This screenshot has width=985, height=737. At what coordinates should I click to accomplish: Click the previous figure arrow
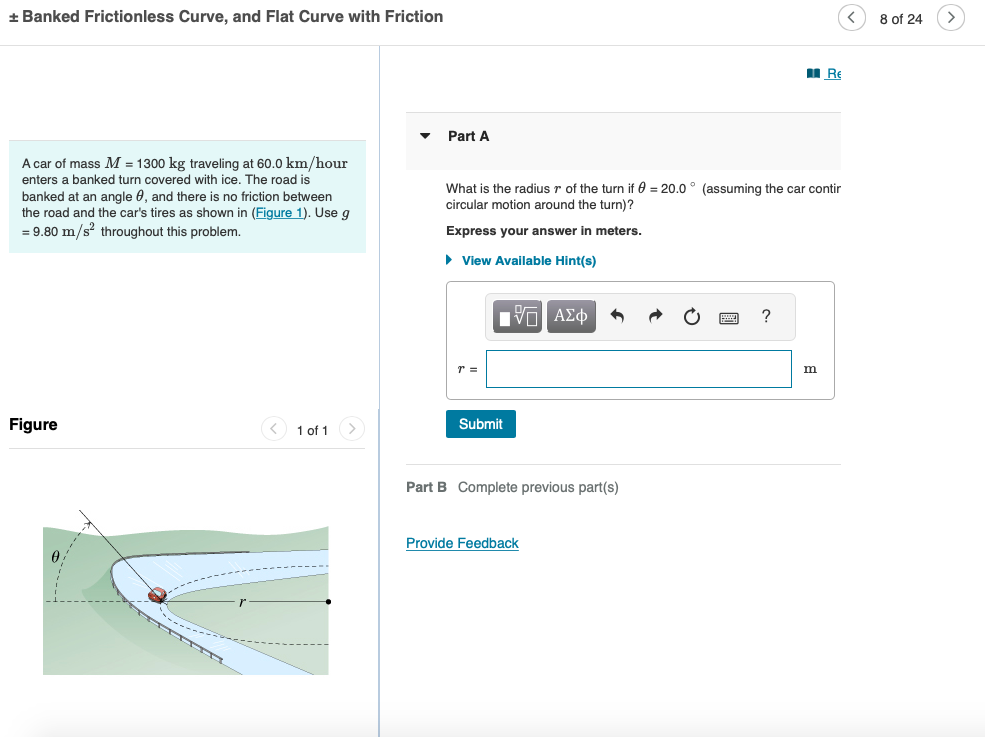coord(274,428)
